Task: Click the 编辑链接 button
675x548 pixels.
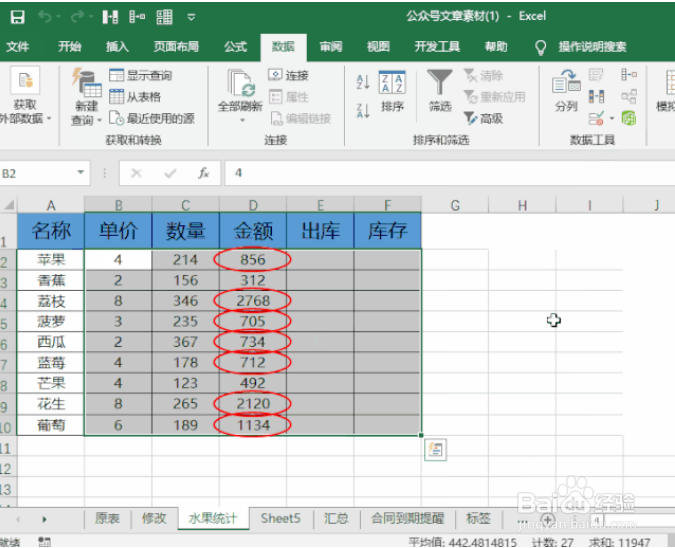Action: pyautogui.click(x=300, y=118)
